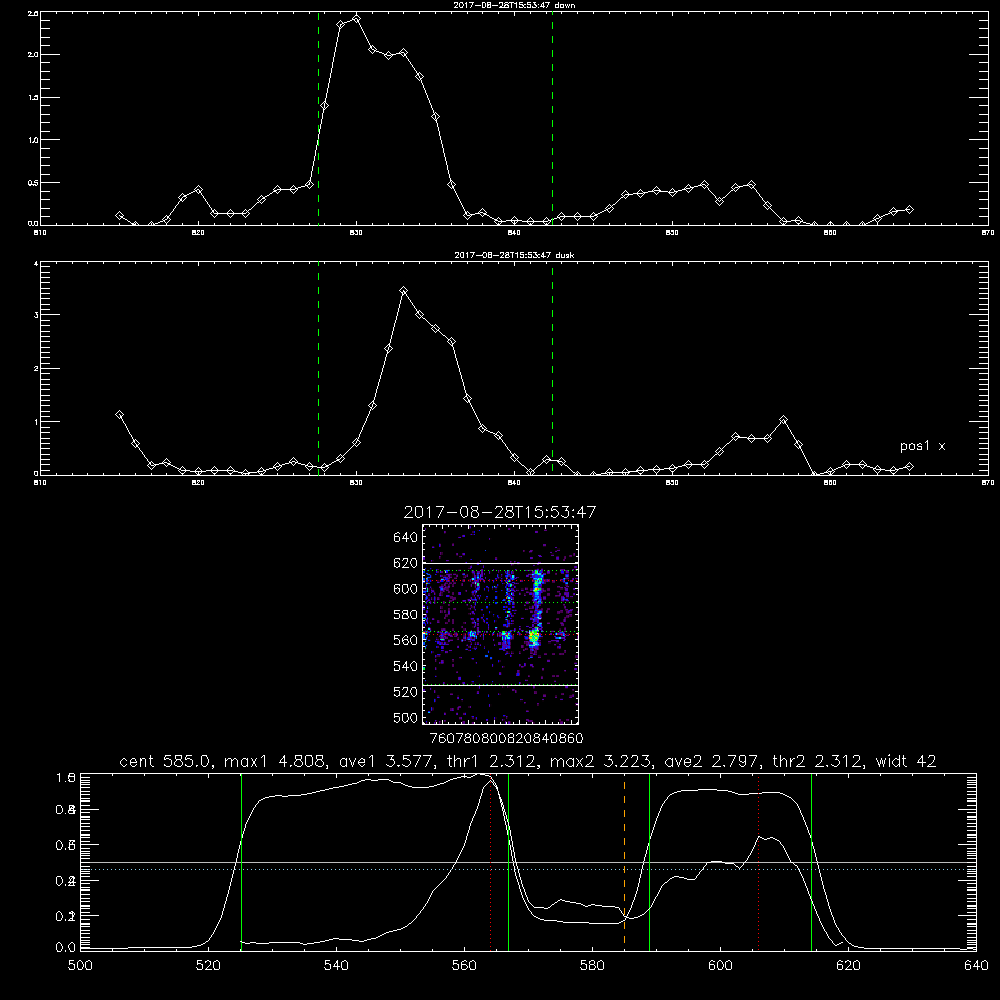This screenshot has height=1000, width=1000.
Task: Click the diamond at the secondary dusk peak near 857
Action: (784, 420)
